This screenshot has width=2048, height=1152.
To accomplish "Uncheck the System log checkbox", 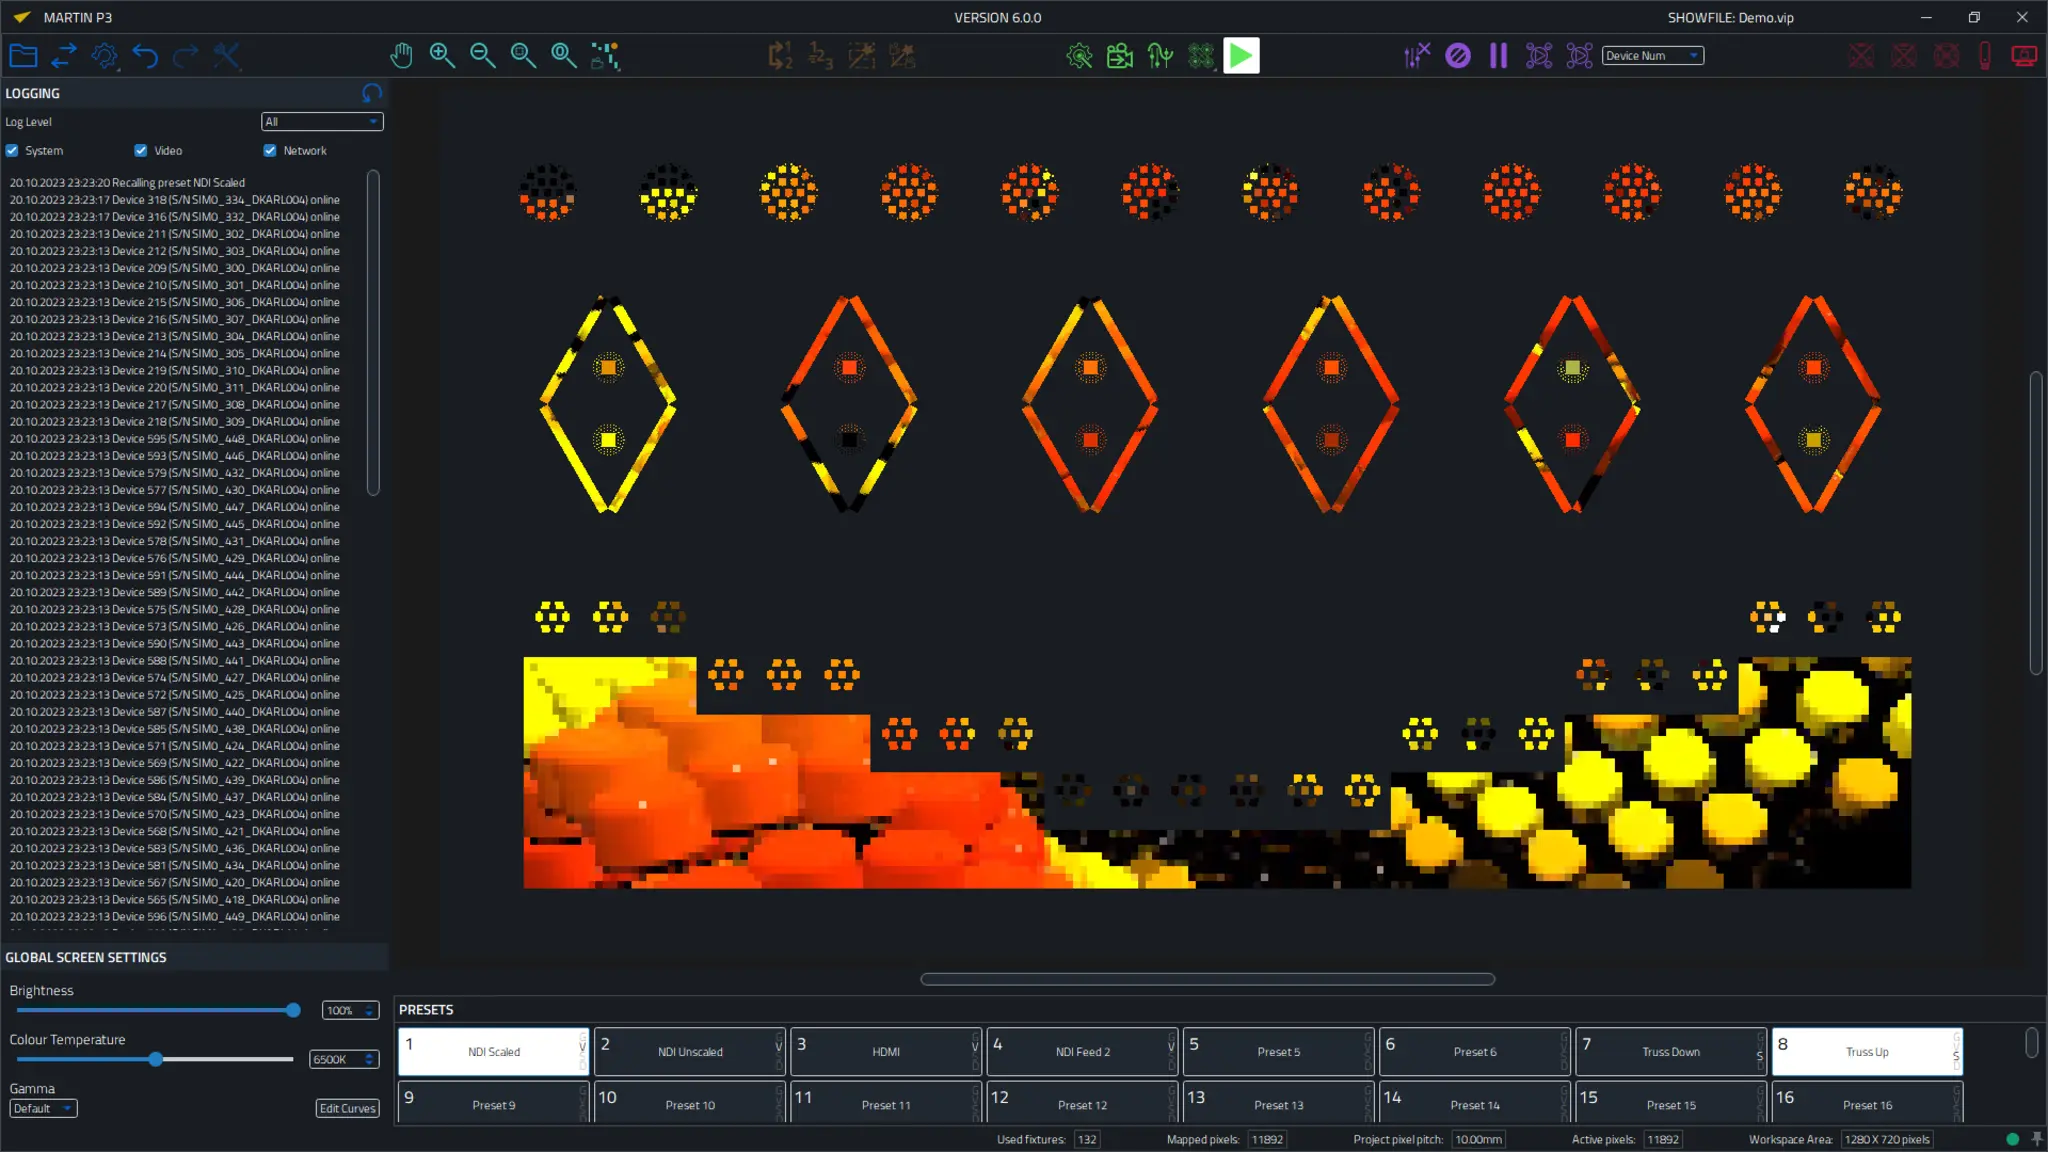I will (x=13, y=151).
